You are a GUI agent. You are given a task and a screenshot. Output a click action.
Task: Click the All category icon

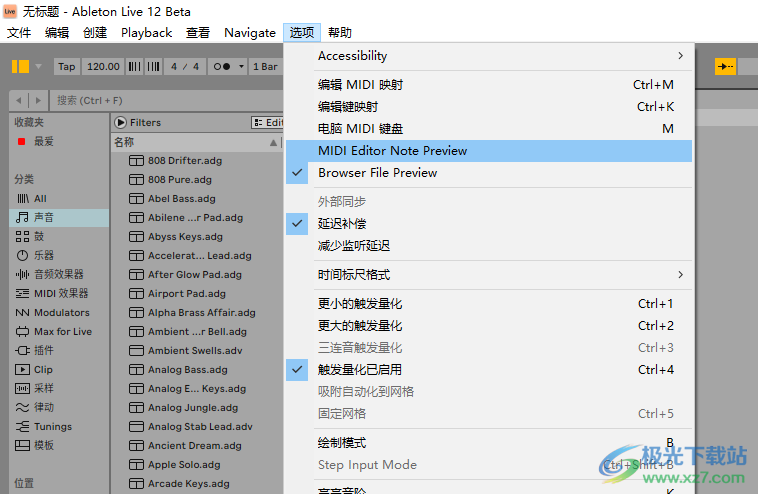pos(23,198)
